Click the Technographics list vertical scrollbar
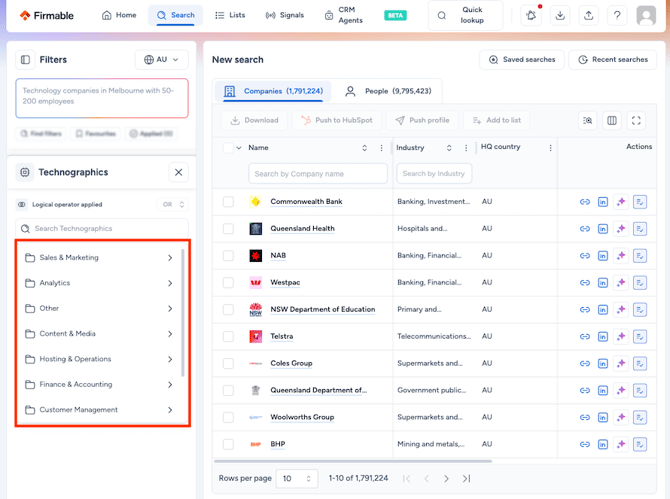Screen dimensions: 670x499 [183, 313]
